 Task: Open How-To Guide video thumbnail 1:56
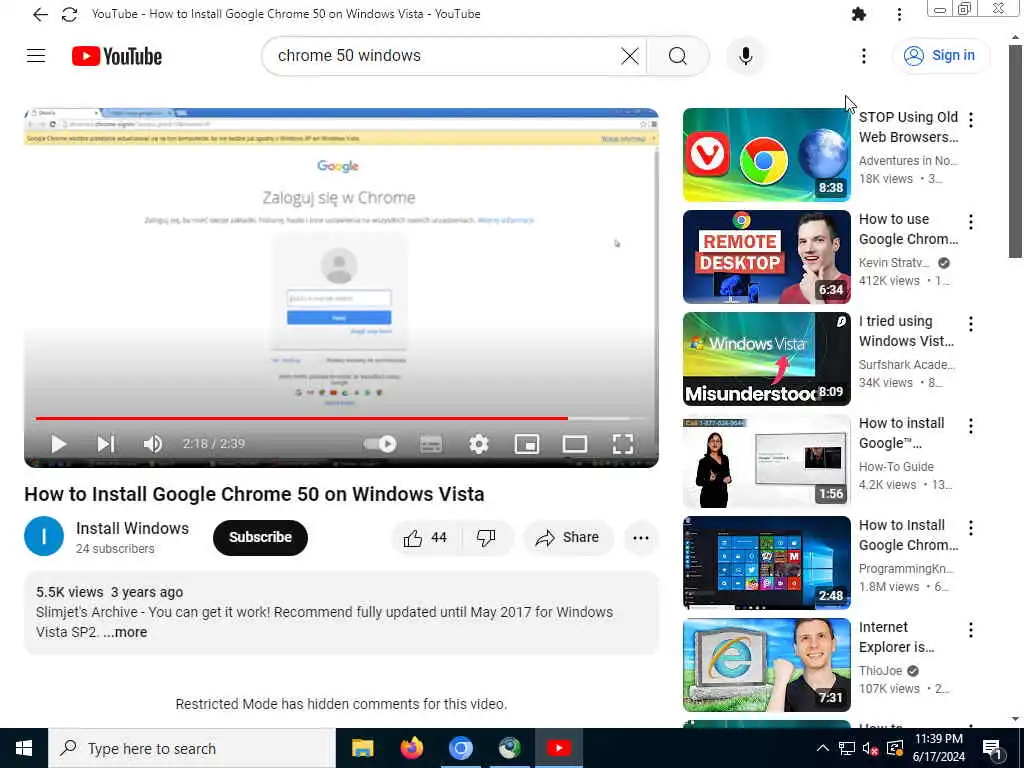[x=767, y=461]
